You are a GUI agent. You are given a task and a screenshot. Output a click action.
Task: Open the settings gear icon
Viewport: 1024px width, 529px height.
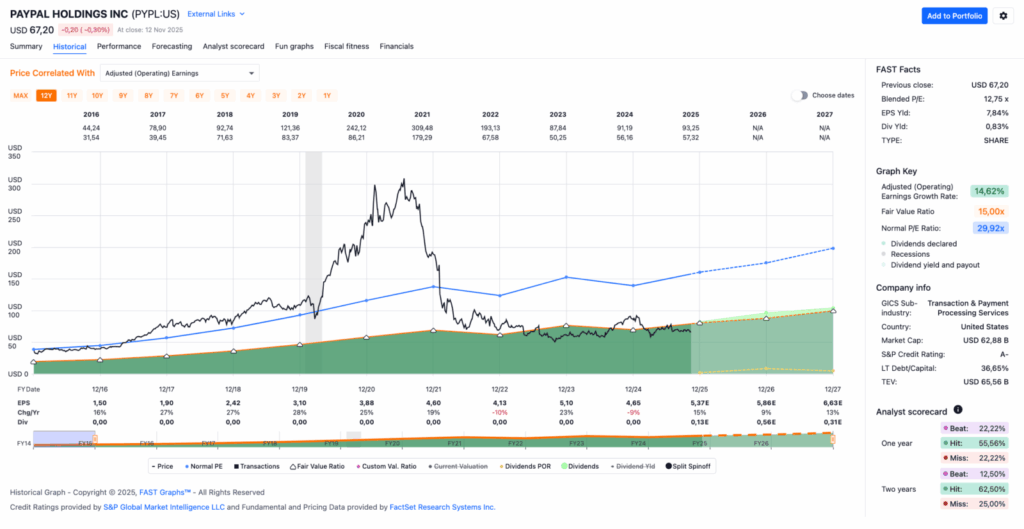click(x=1003, y=16)
